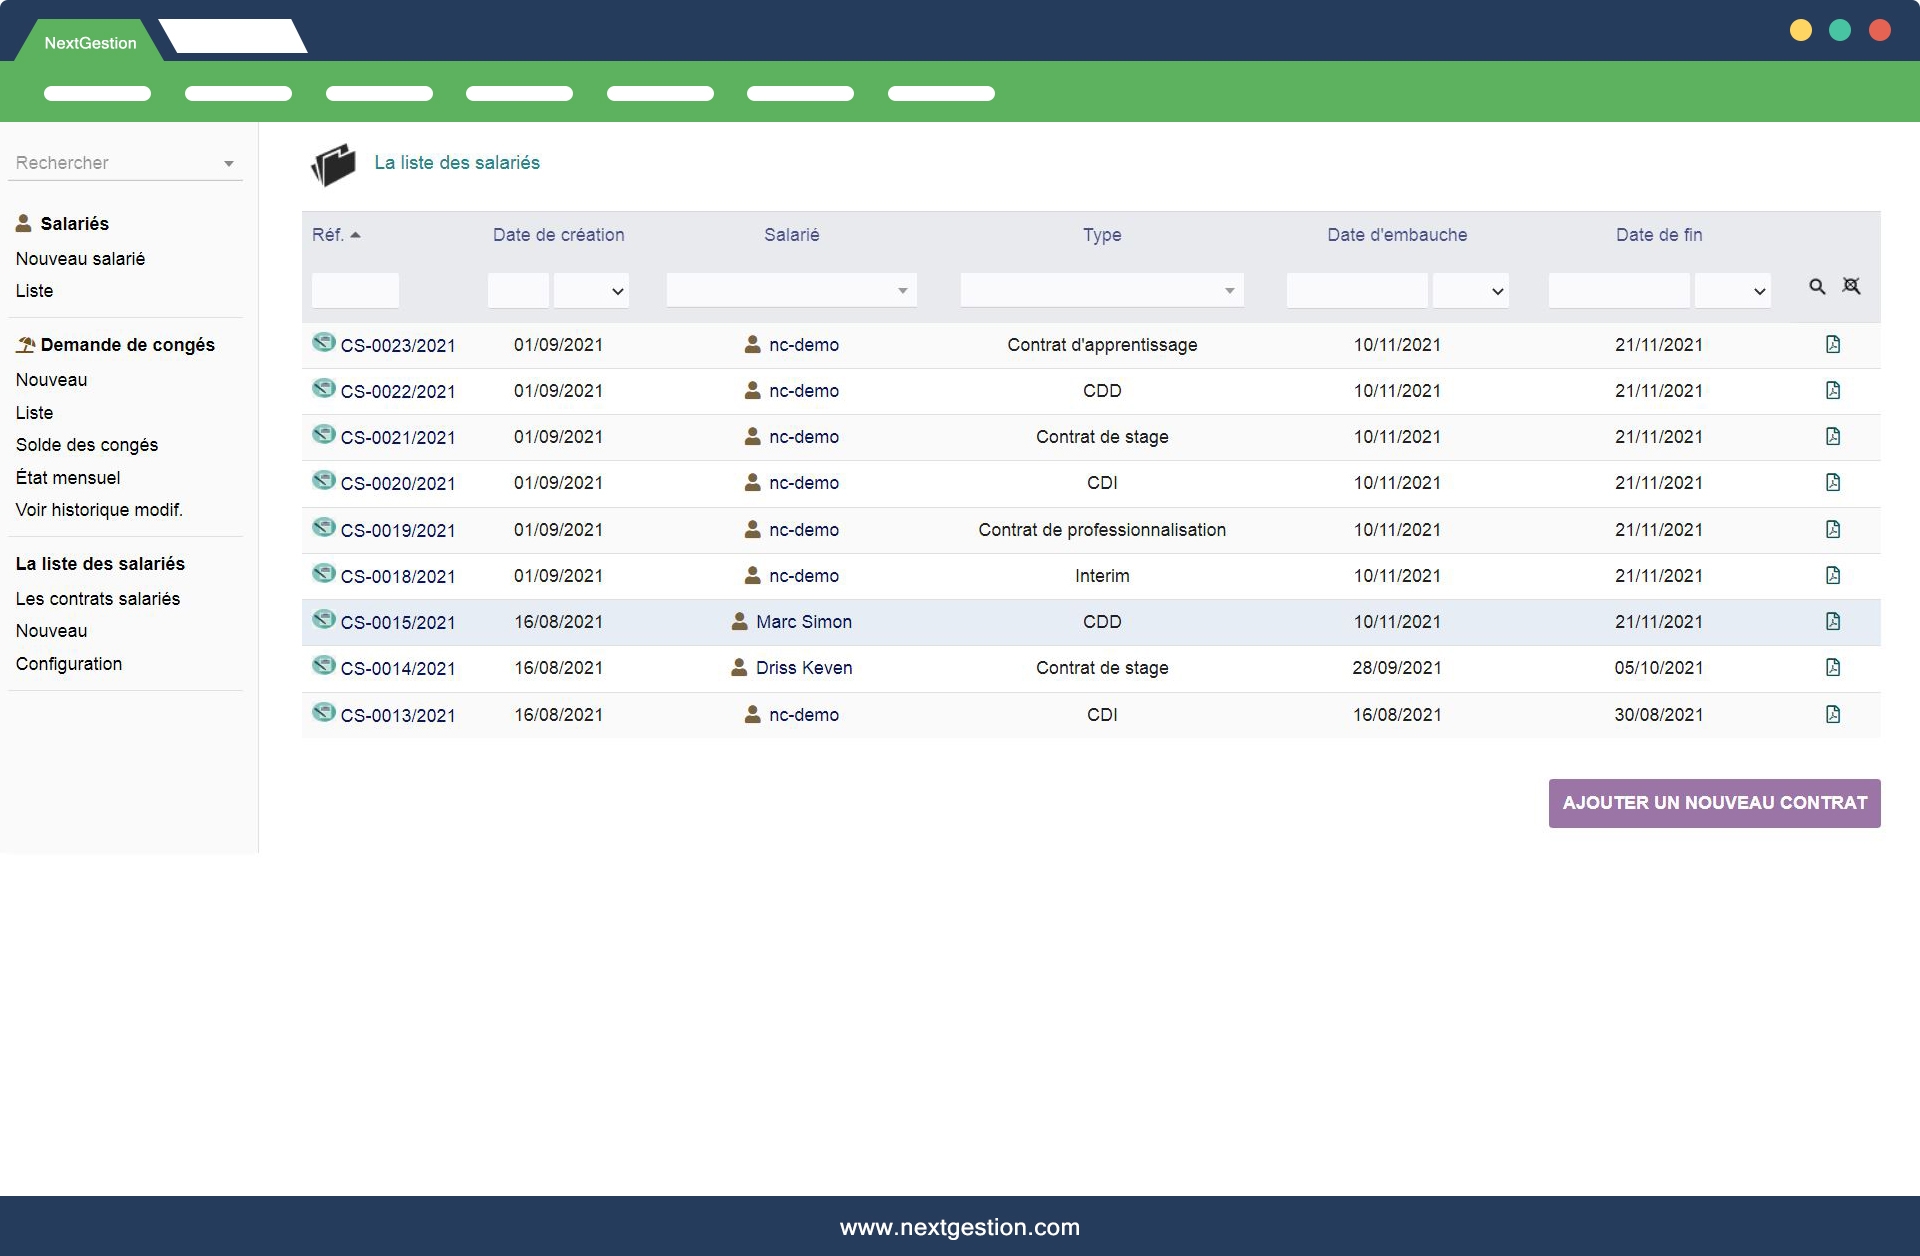Expand the Rechercher dropdown in sidebar
Viewport: 1920px width, 1256px height.
[x=228, y=164]
